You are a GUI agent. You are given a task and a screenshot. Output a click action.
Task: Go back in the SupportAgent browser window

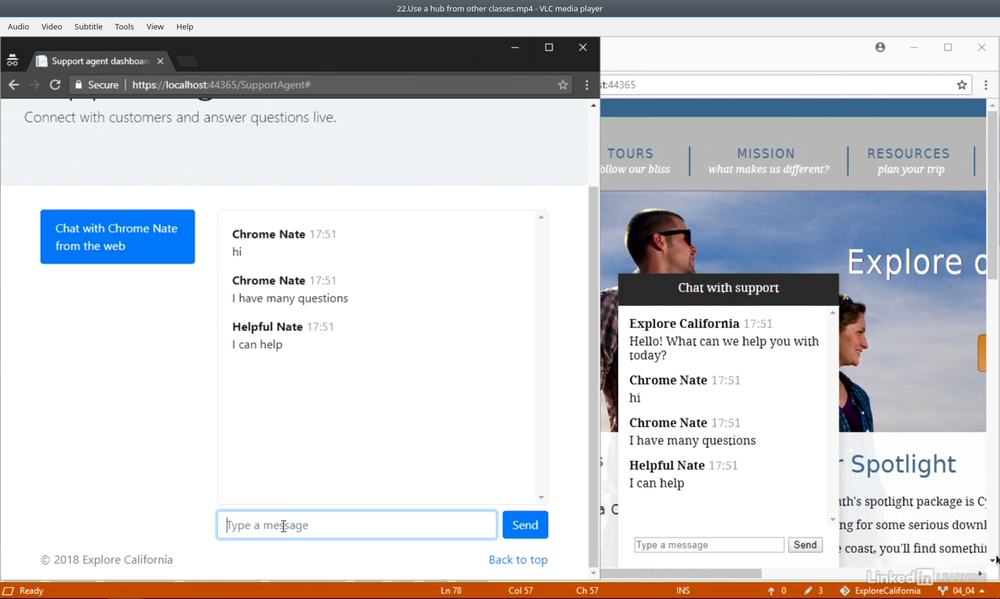(x=14, y=85)
